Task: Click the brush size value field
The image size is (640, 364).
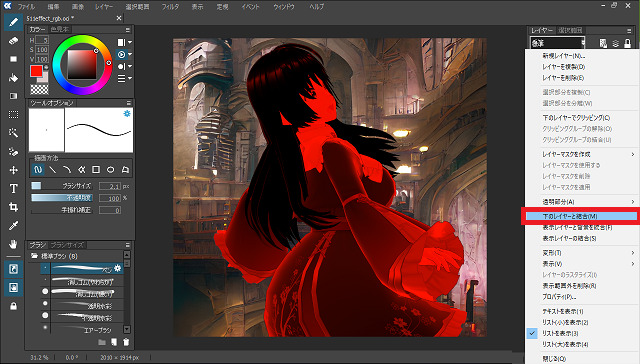Action: click(x=110, y=186)
